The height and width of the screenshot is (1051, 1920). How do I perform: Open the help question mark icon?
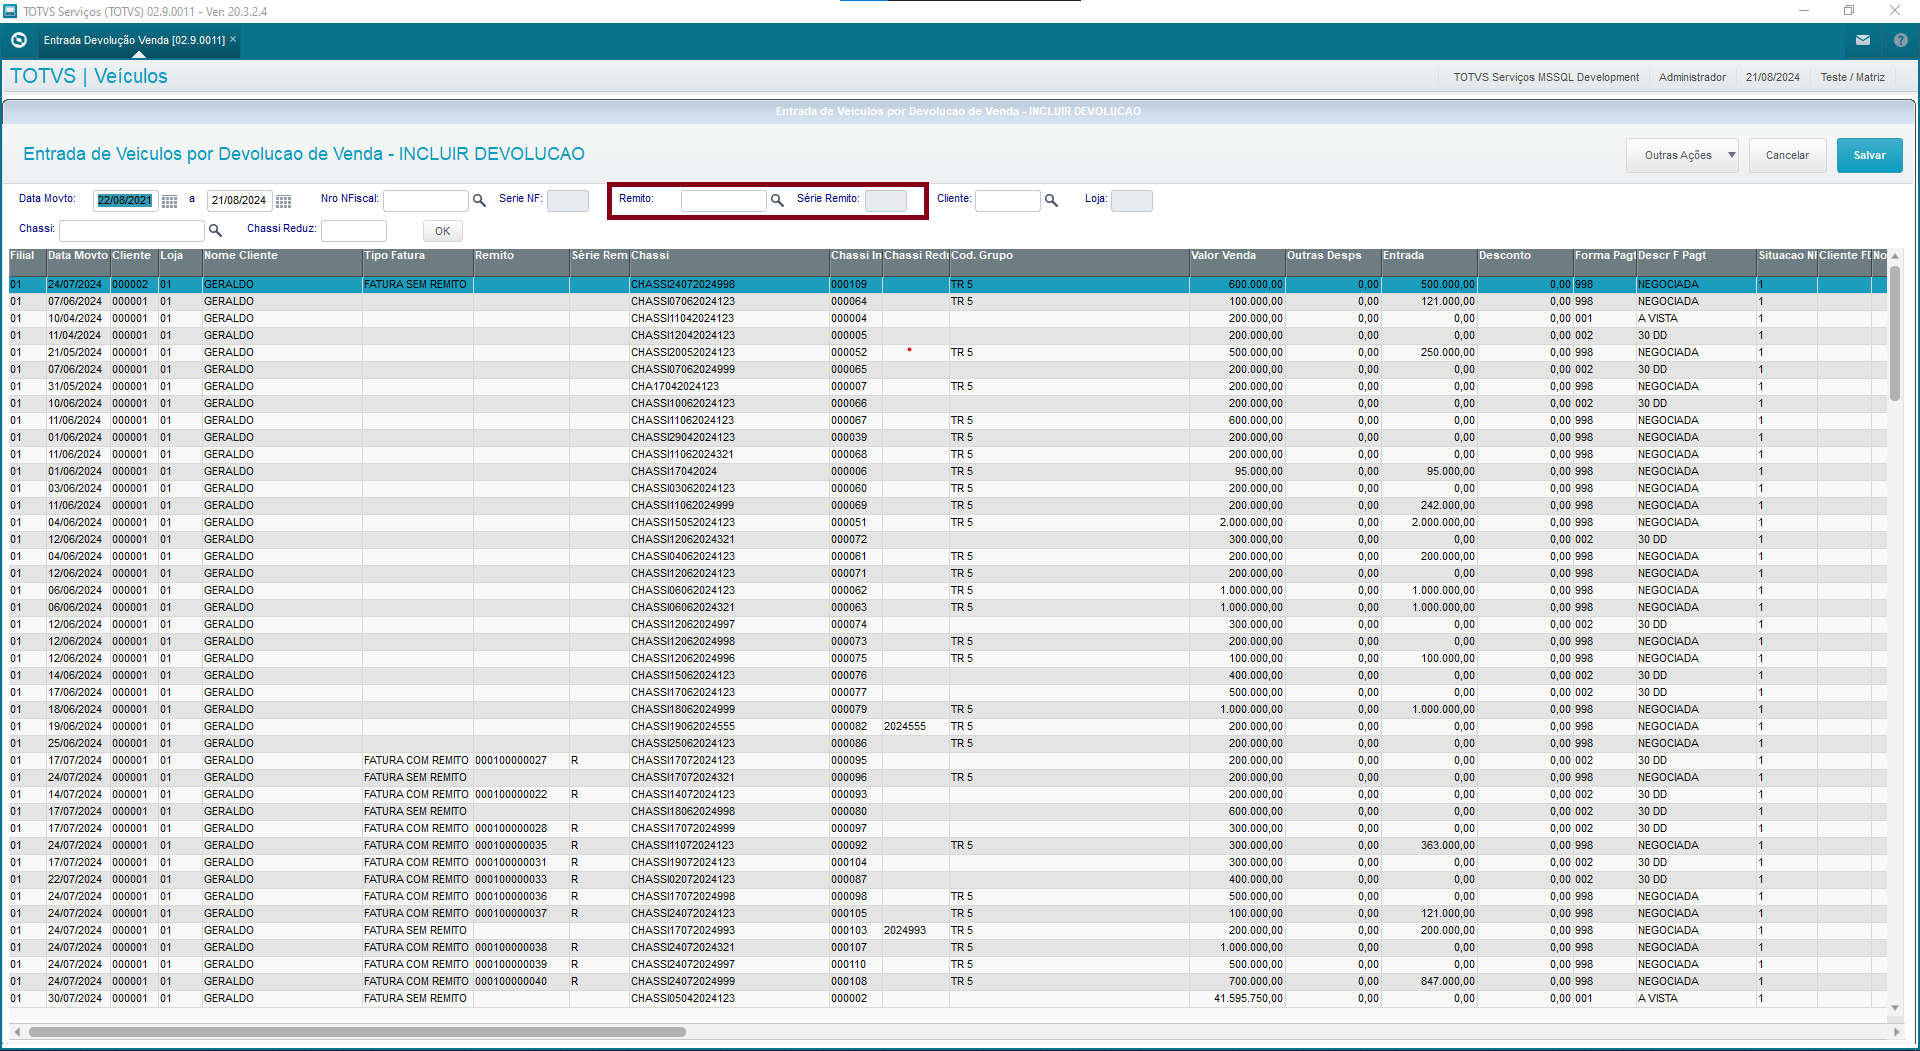point(1901,40)
